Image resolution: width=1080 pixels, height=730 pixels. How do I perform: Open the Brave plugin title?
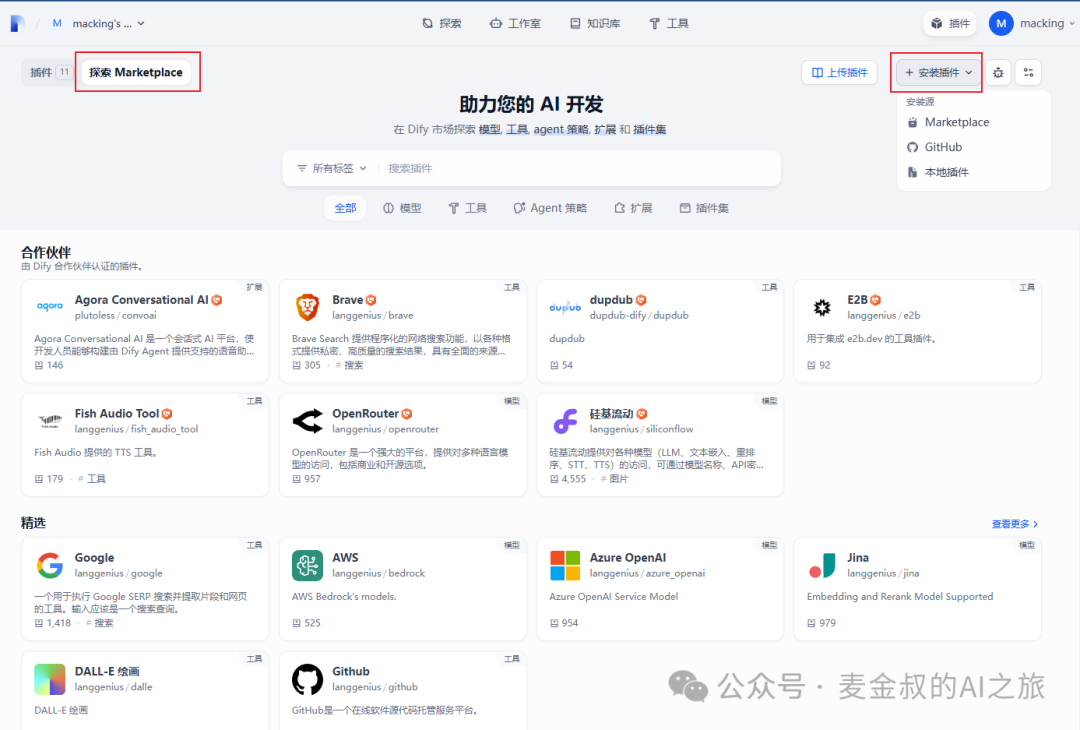347,300
